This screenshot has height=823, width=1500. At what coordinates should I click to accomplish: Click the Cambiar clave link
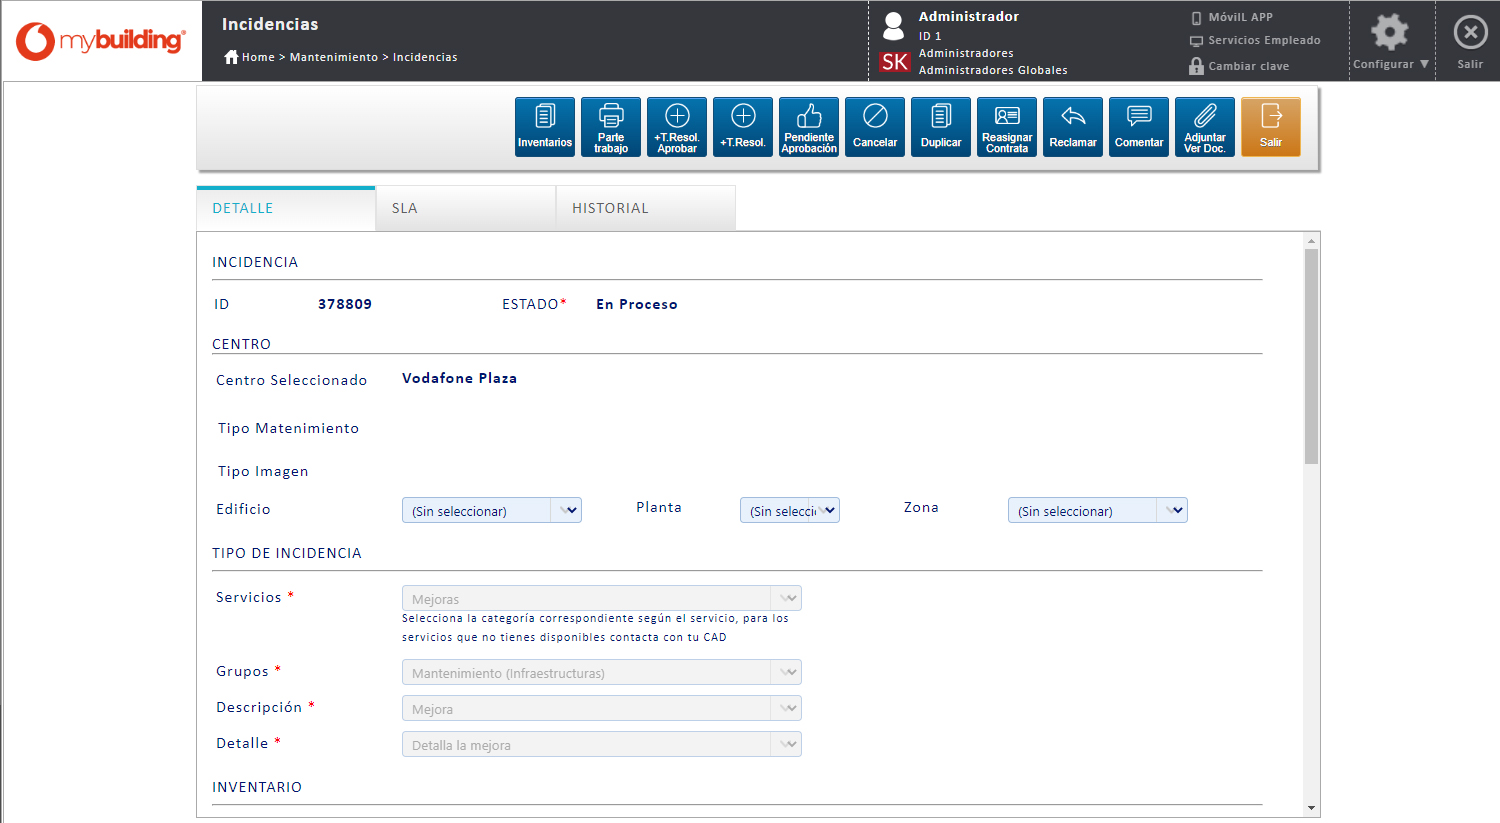pos(1248,66)
